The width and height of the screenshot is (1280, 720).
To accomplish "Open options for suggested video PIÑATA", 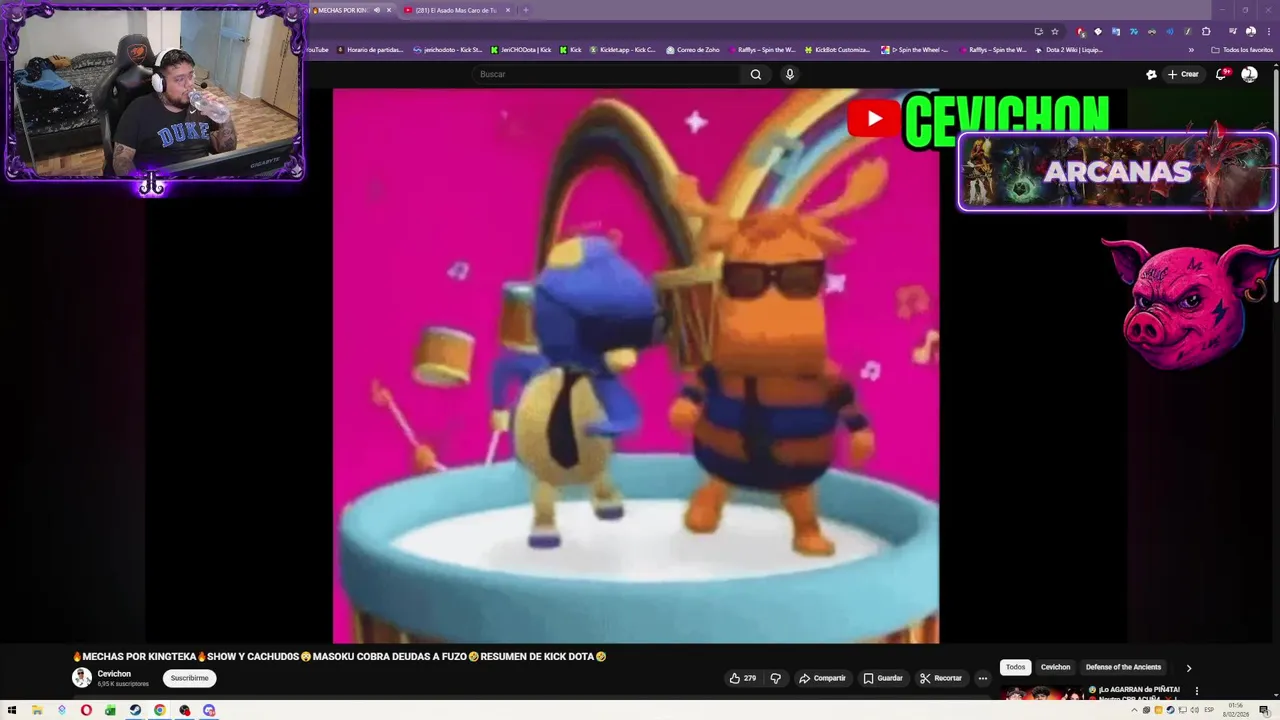I will point(1196,691).
